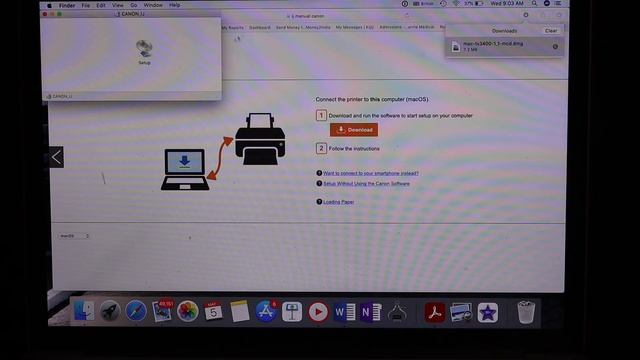The image size is (640, 360).
Task: Open Notification Center from menu bar
Action: pos(558,4)
